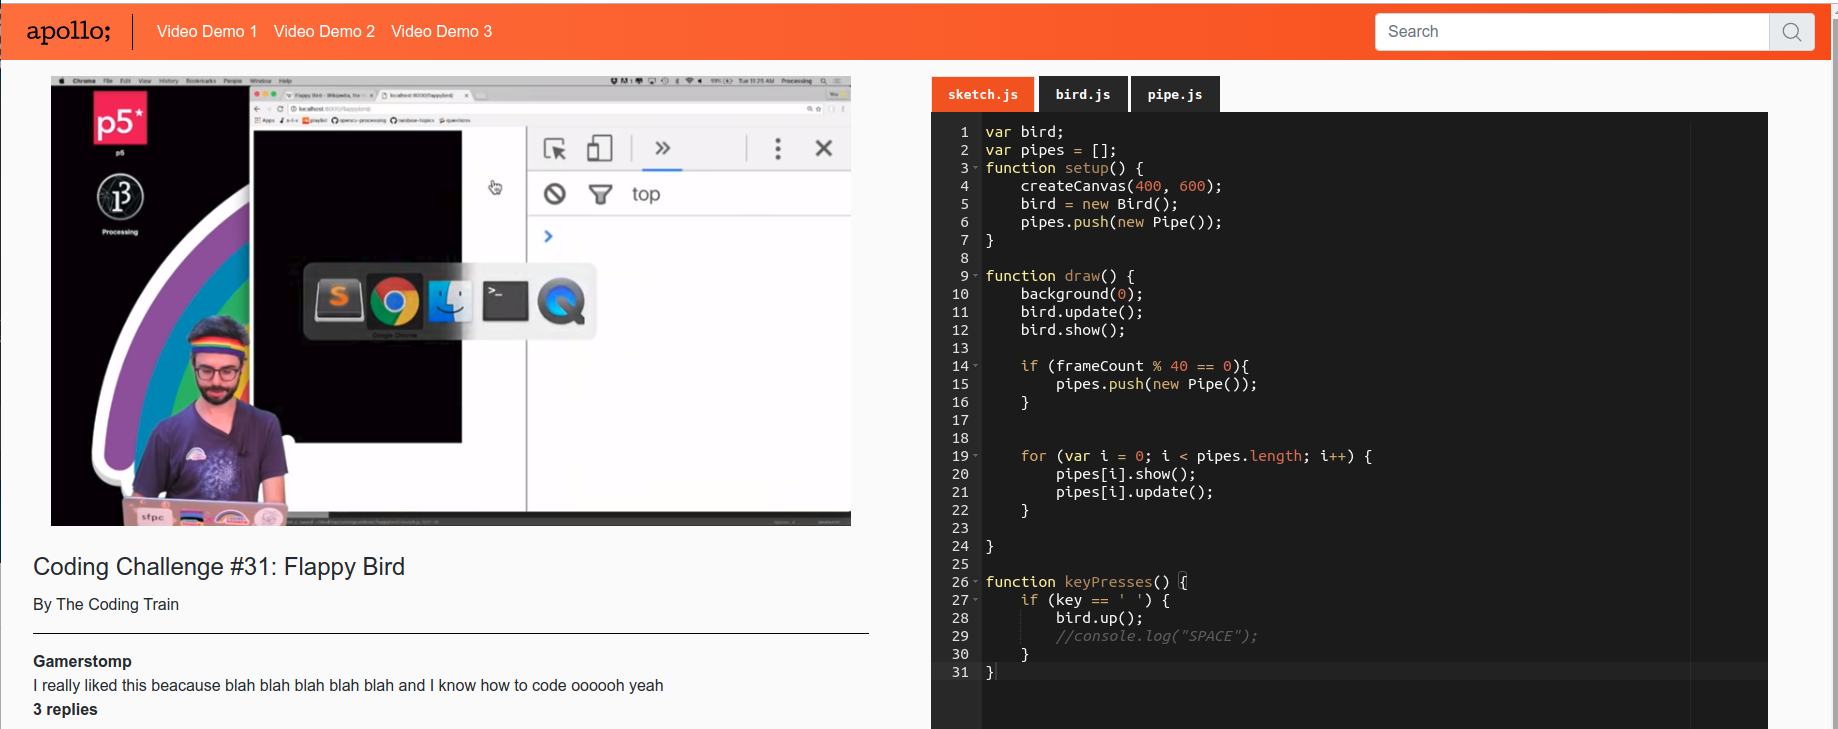
Task: Collapse the draw function fold arrow
Action: (976, 276)
